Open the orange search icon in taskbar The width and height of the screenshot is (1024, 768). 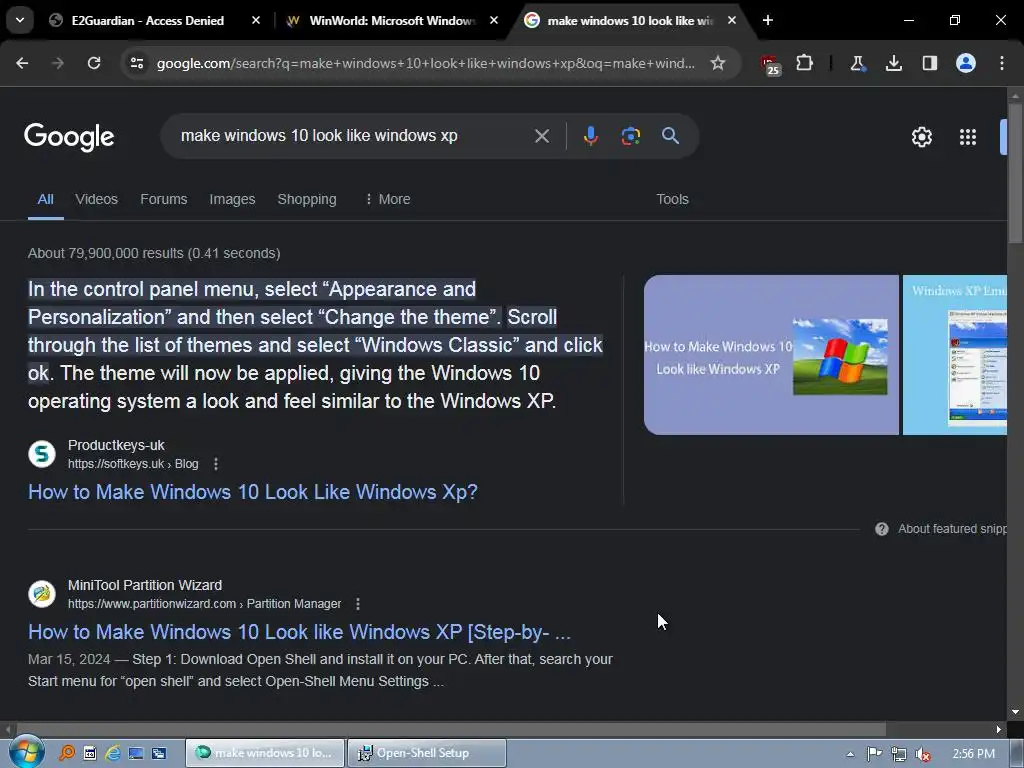click(67, 753)
